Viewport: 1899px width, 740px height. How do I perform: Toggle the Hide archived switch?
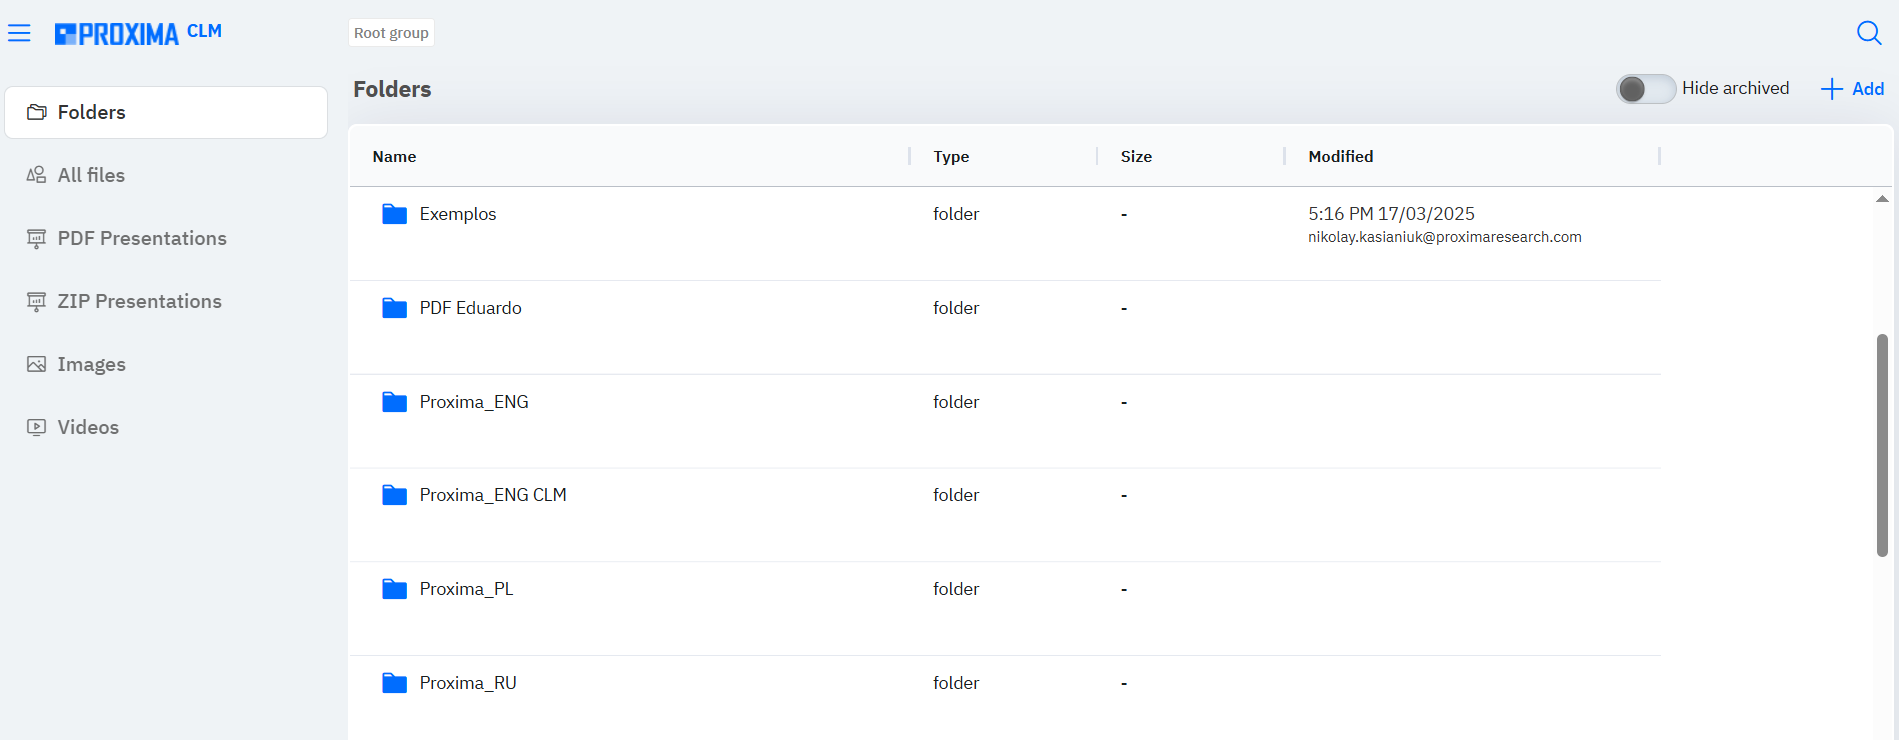click(x=1645, y=89)
